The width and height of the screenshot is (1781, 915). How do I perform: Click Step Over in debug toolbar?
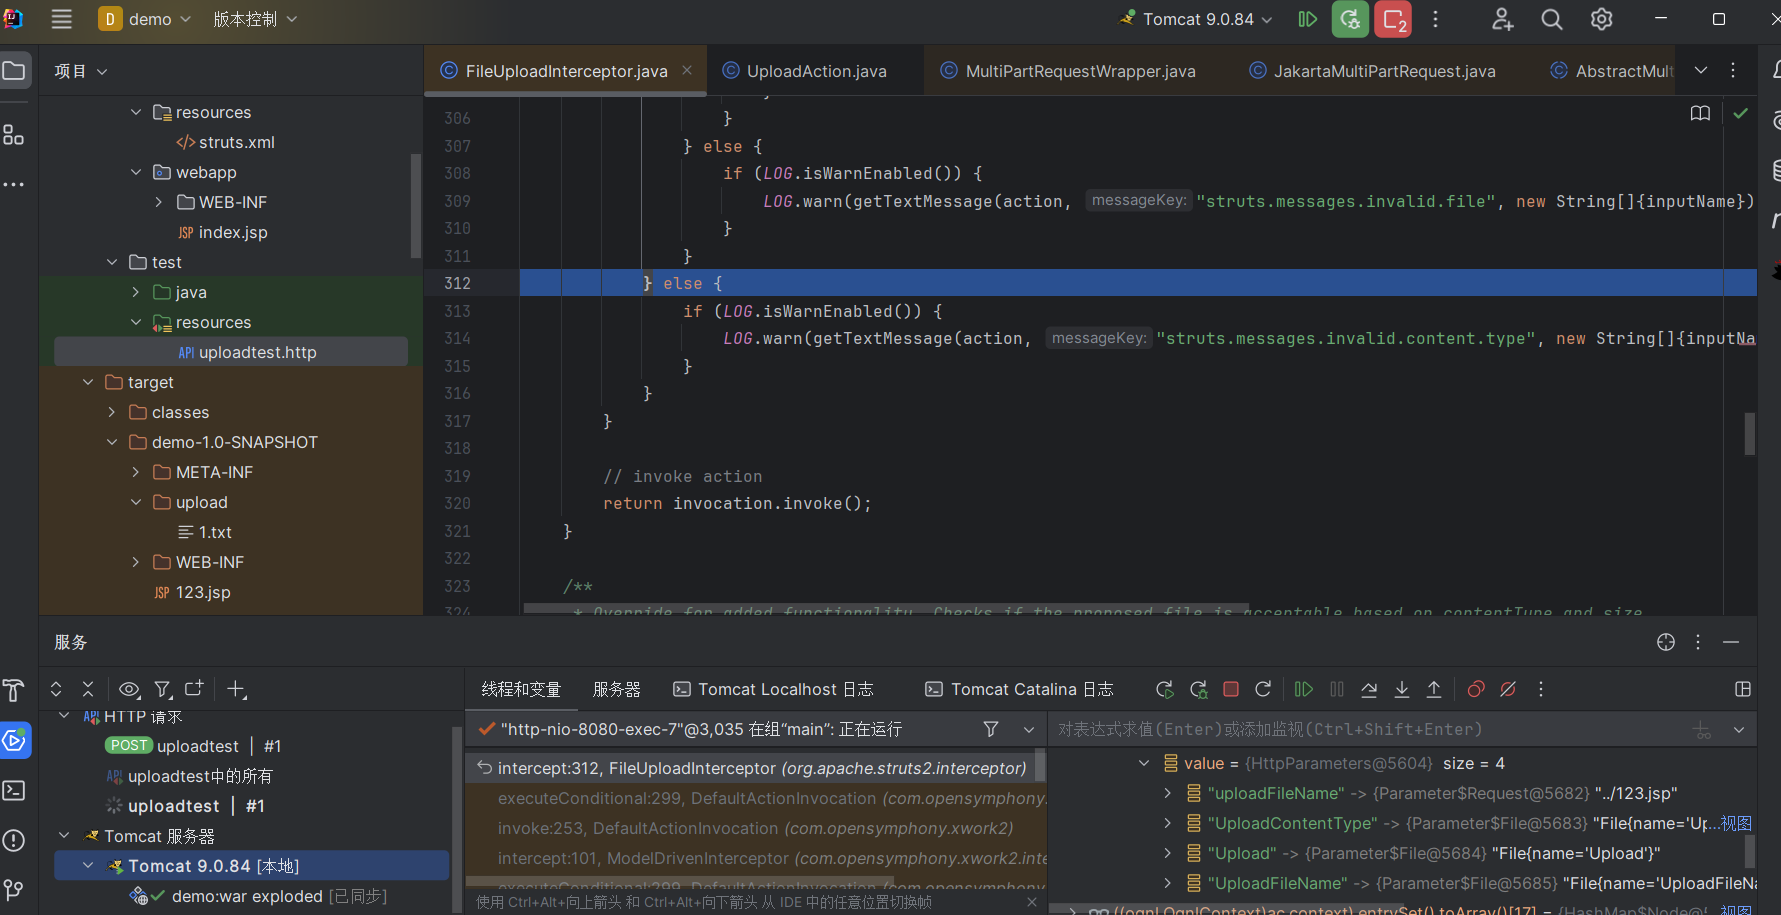coord(1369,689)
